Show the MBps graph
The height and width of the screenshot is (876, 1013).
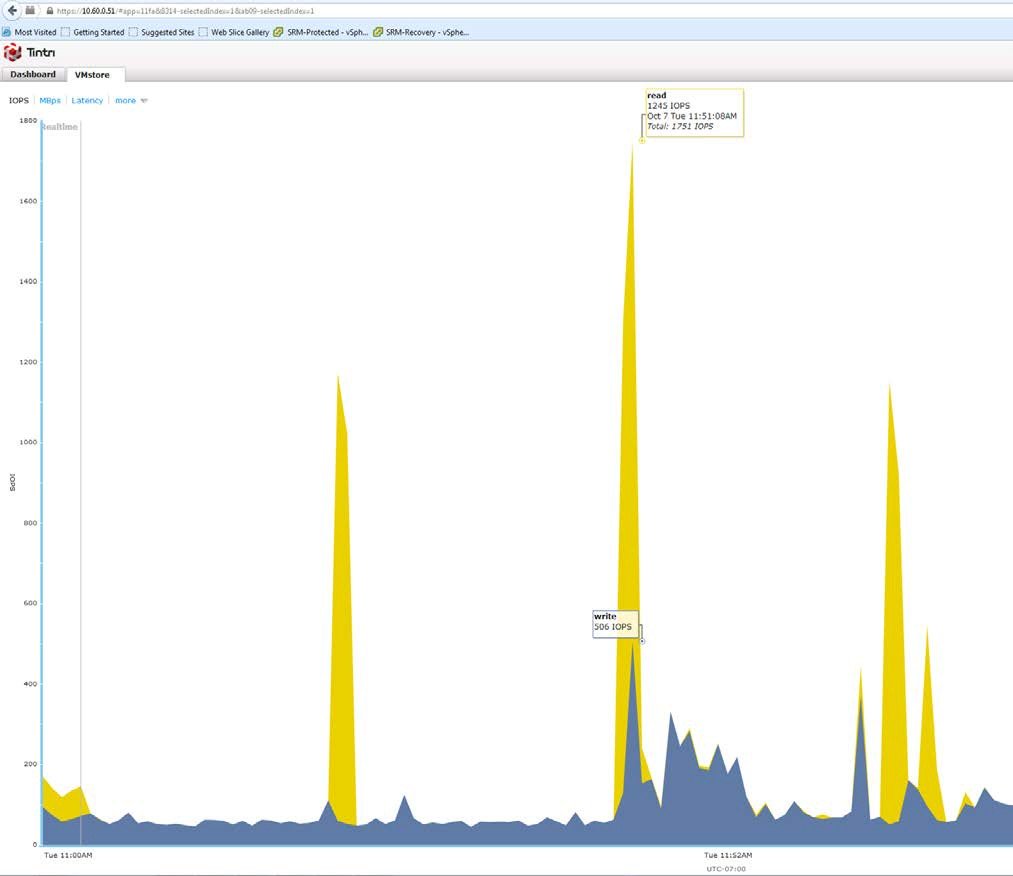[50, 101]
